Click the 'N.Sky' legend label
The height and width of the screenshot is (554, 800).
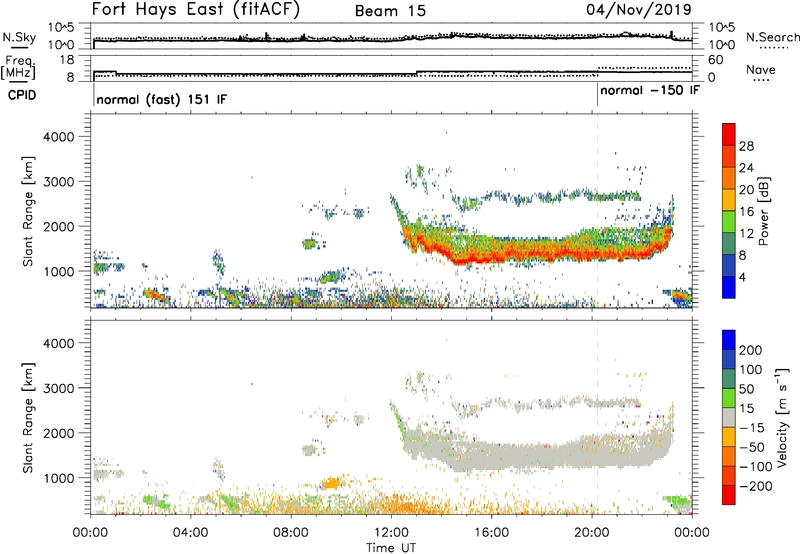coord(19,37)
